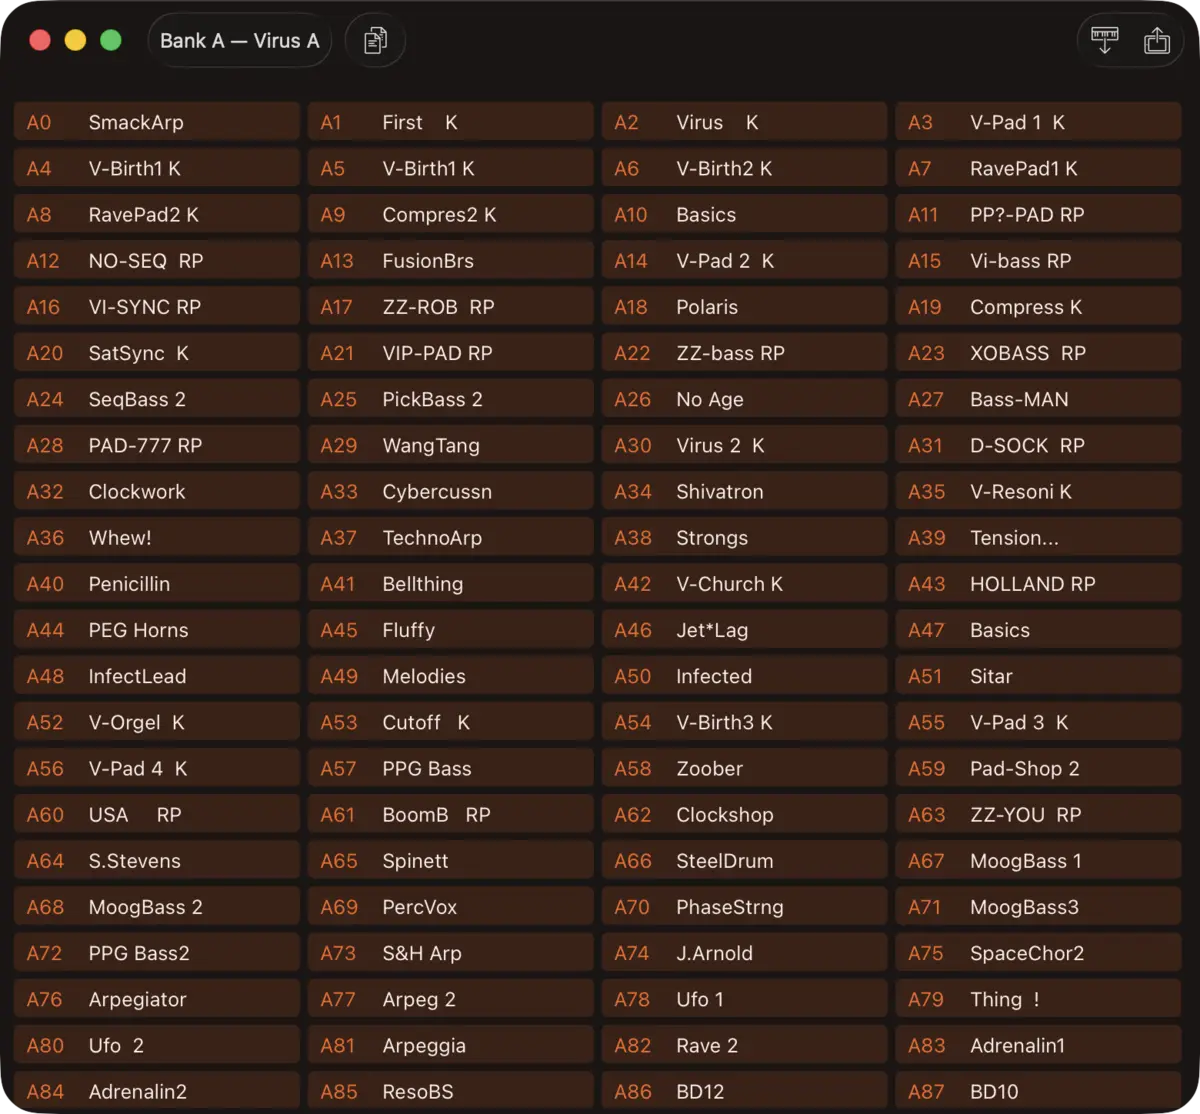This screenshot has height=1114, width=1200.
Task: Pick patch A20 SatSync K
Action: click(x=157, y=353)
